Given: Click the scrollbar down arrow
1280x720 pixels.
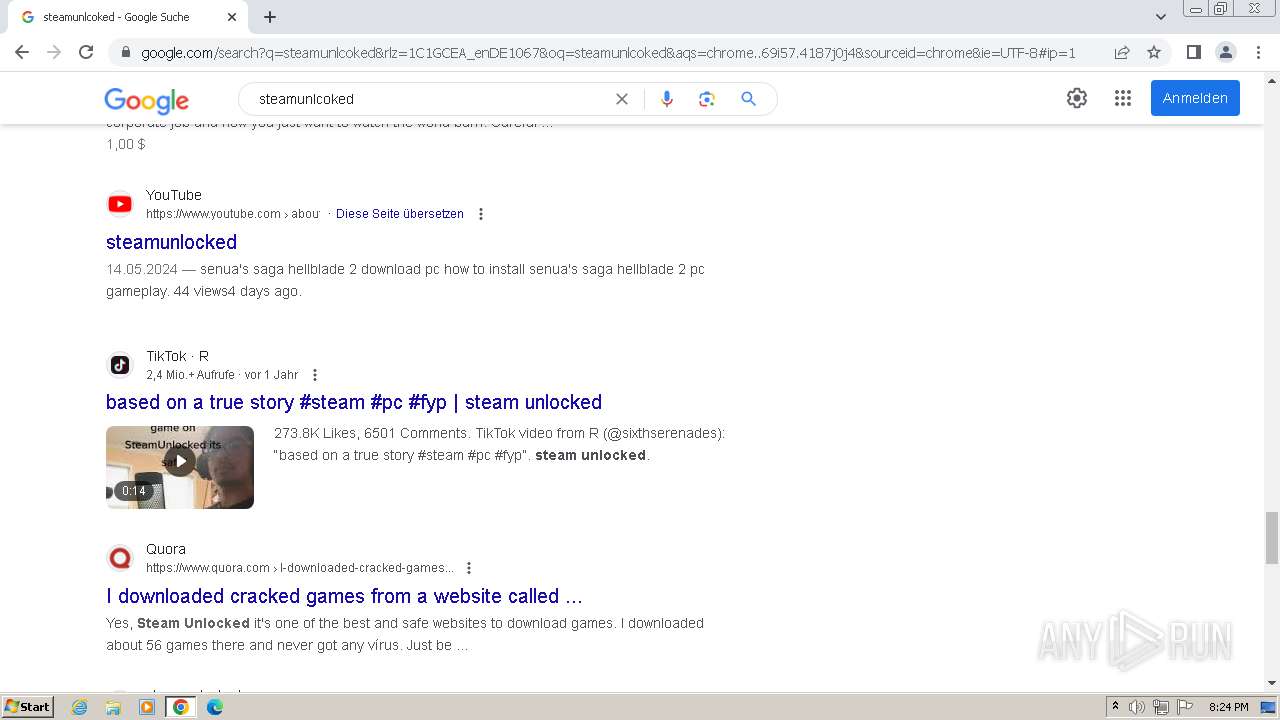Looking at the screenshot, I should click(1272, 683).
